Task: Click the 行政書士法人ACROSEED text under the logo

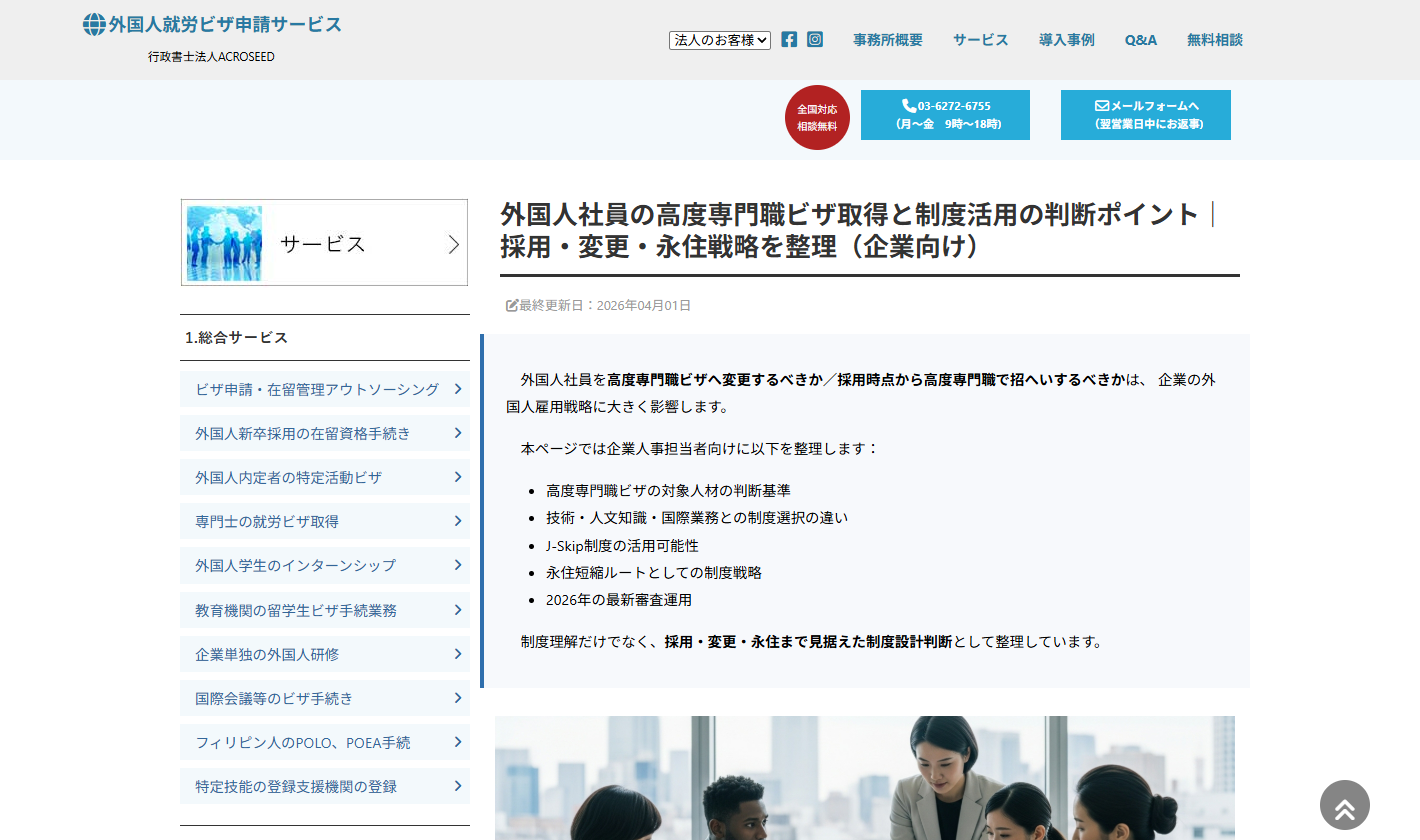Action: pyautogui.click(x=213, y=57)
